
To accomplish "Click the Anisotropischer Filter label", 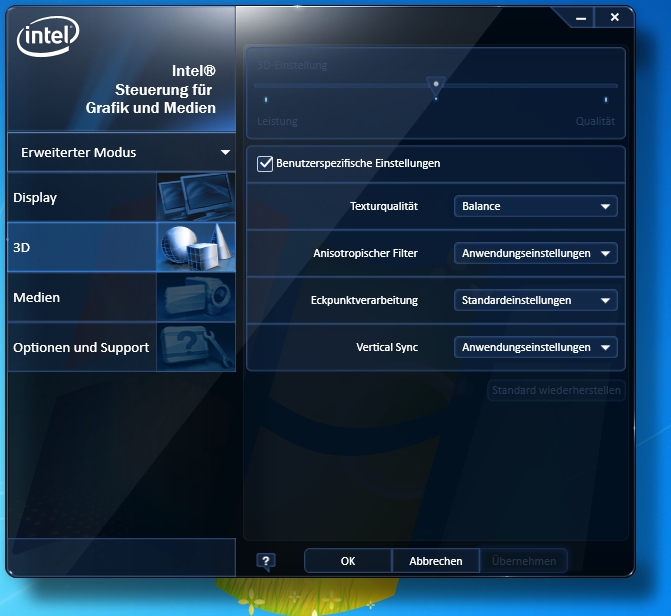I will (x=365, y=253).
